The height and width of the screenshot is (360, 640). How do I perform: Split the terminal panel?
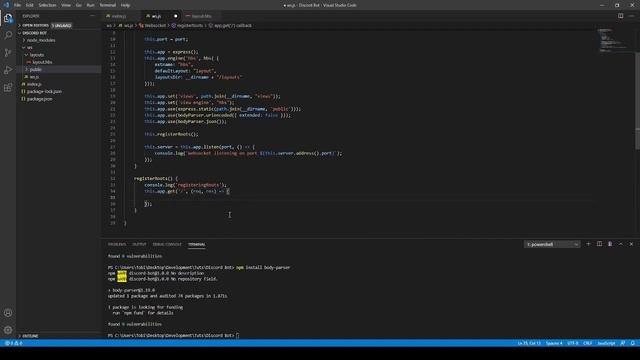pyautogui.click(x=599, y=244)
